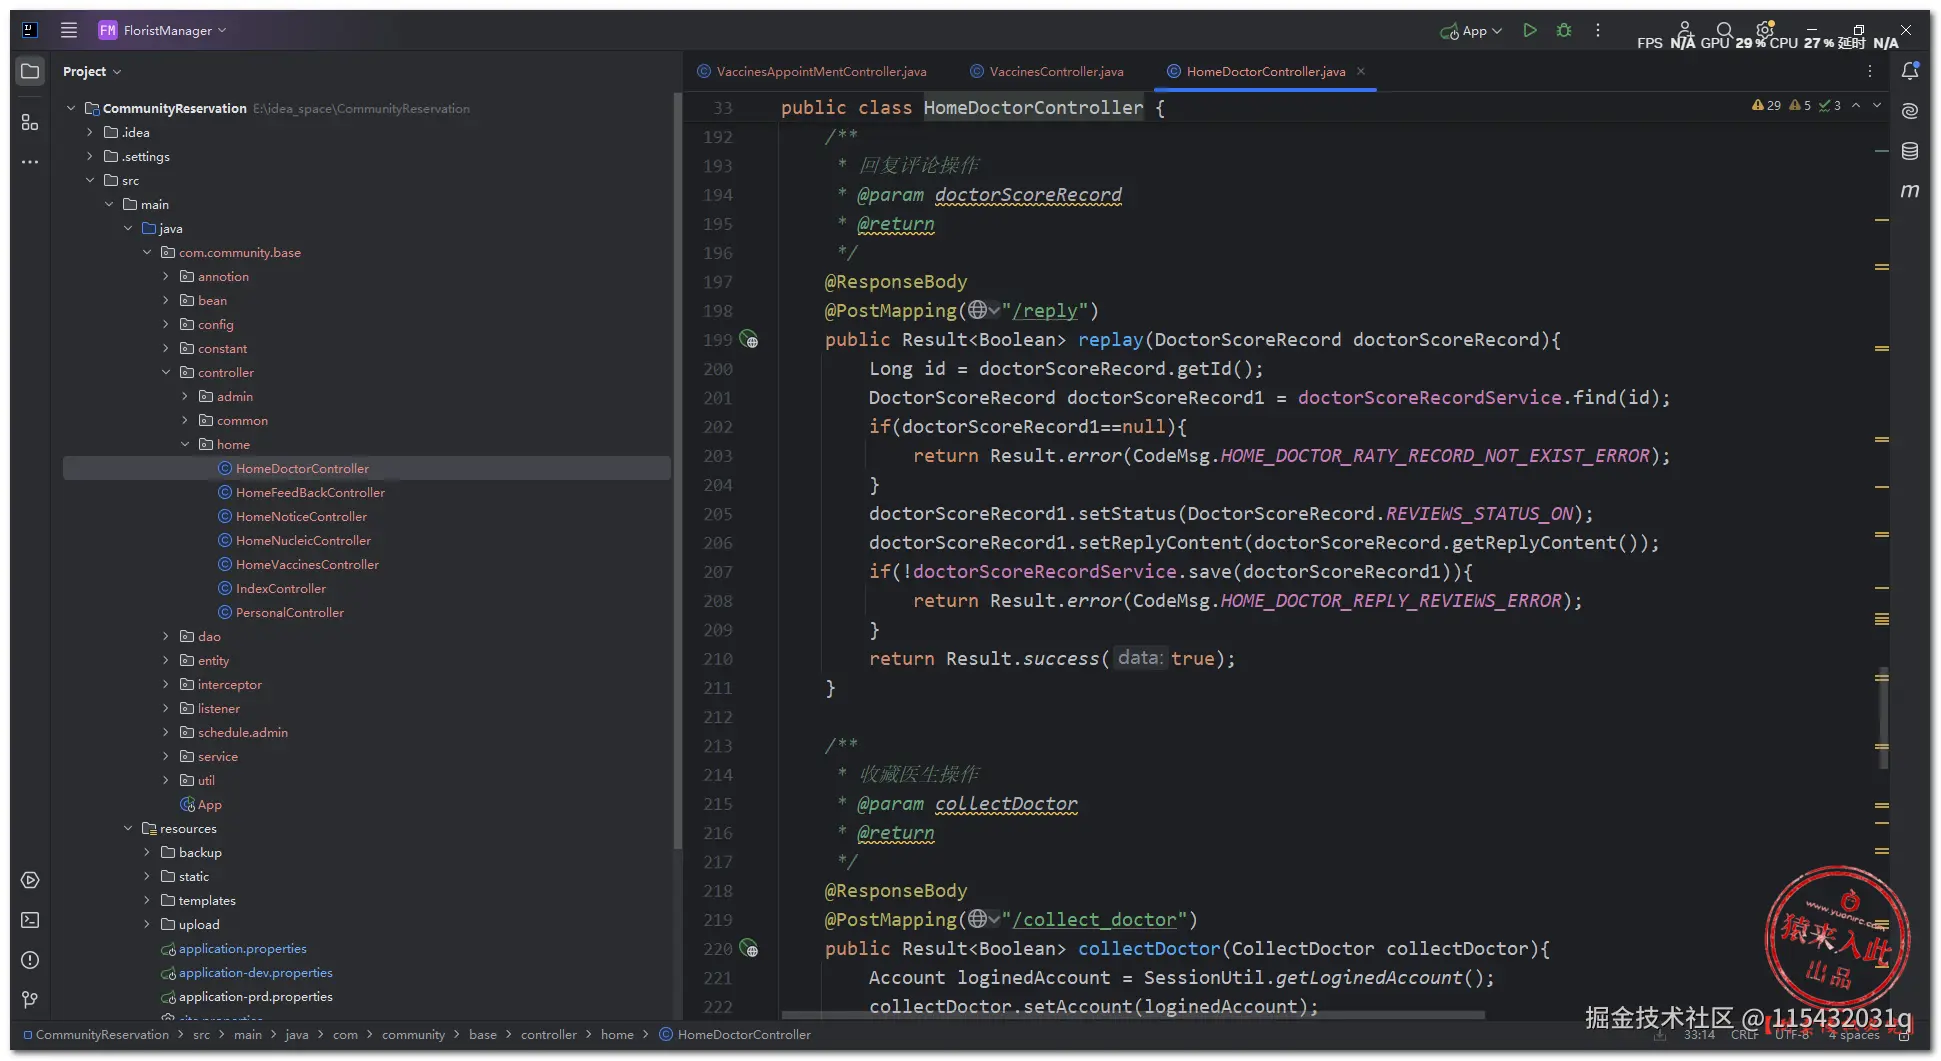Image resolution: width=1941 pixels, height=1061 pixels.
Task: Open the Database tool window
Action: pyautogui.click(x=1910, y=151)
